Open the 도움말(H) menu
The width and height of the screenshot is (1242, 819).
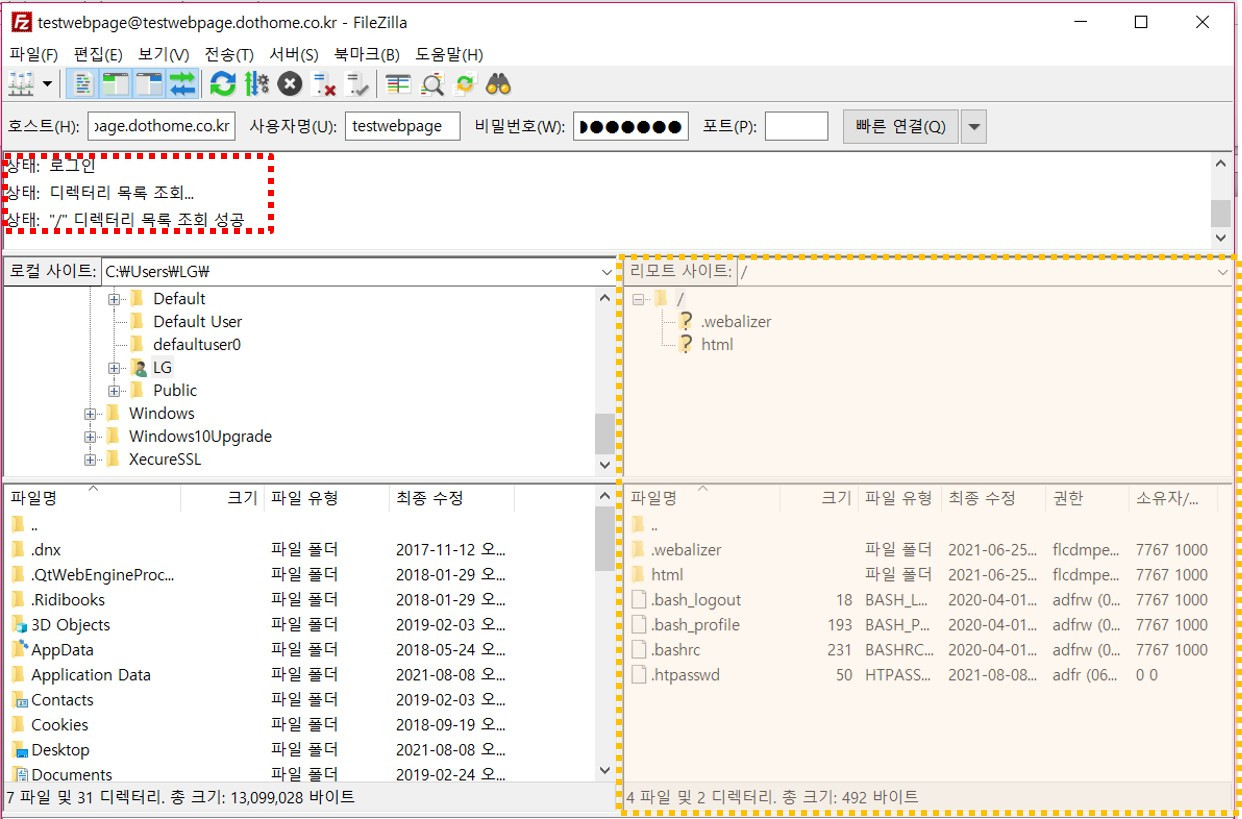point(449,54)
